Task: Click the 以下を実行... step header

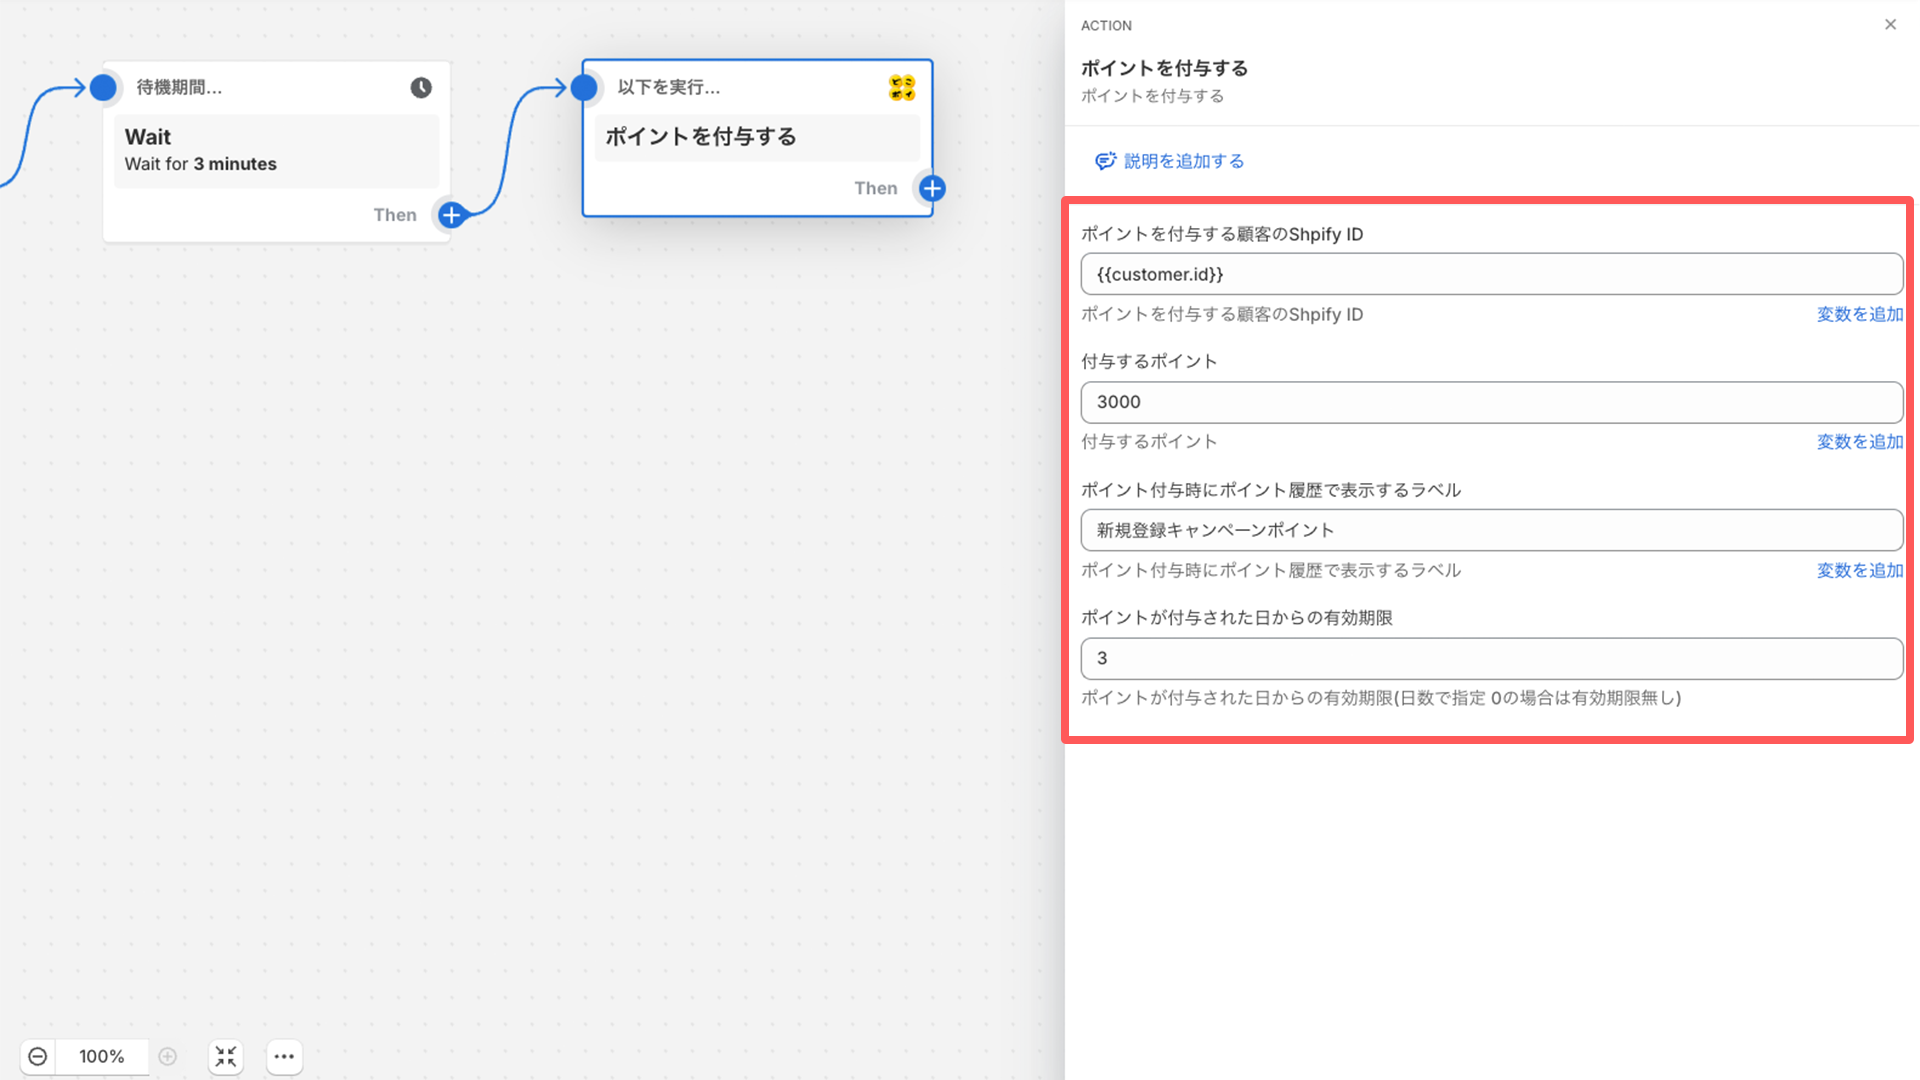Action: point(669,88)
